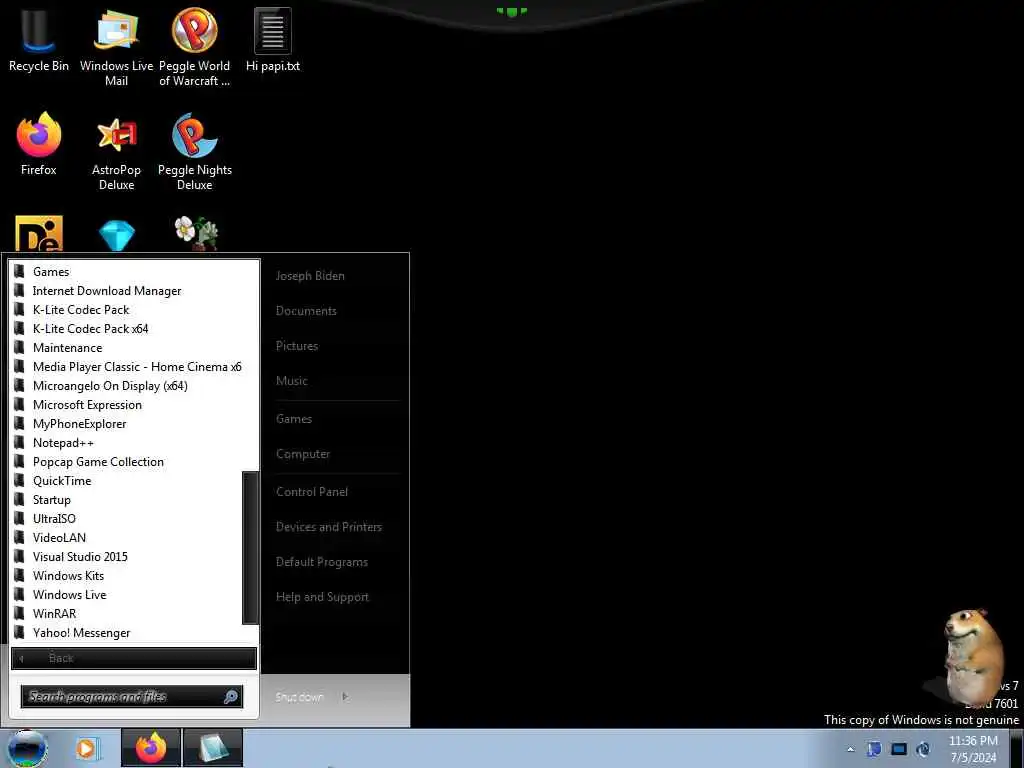Click the Start orb button
Viewport: 1024px width, 768px height.
point(27,748)
